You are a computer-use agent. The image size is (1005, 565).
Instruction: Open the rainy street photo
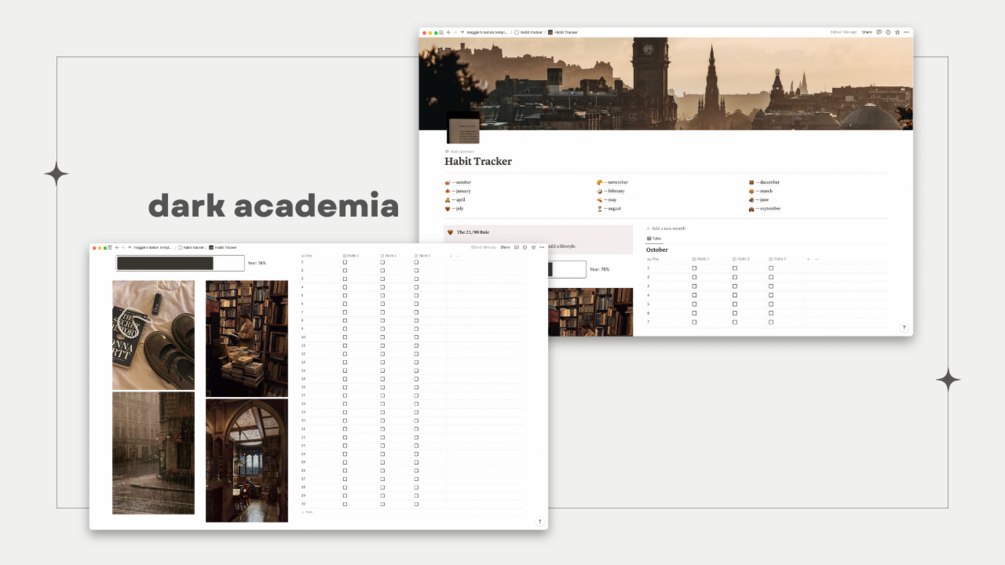(x=153, y=453)
